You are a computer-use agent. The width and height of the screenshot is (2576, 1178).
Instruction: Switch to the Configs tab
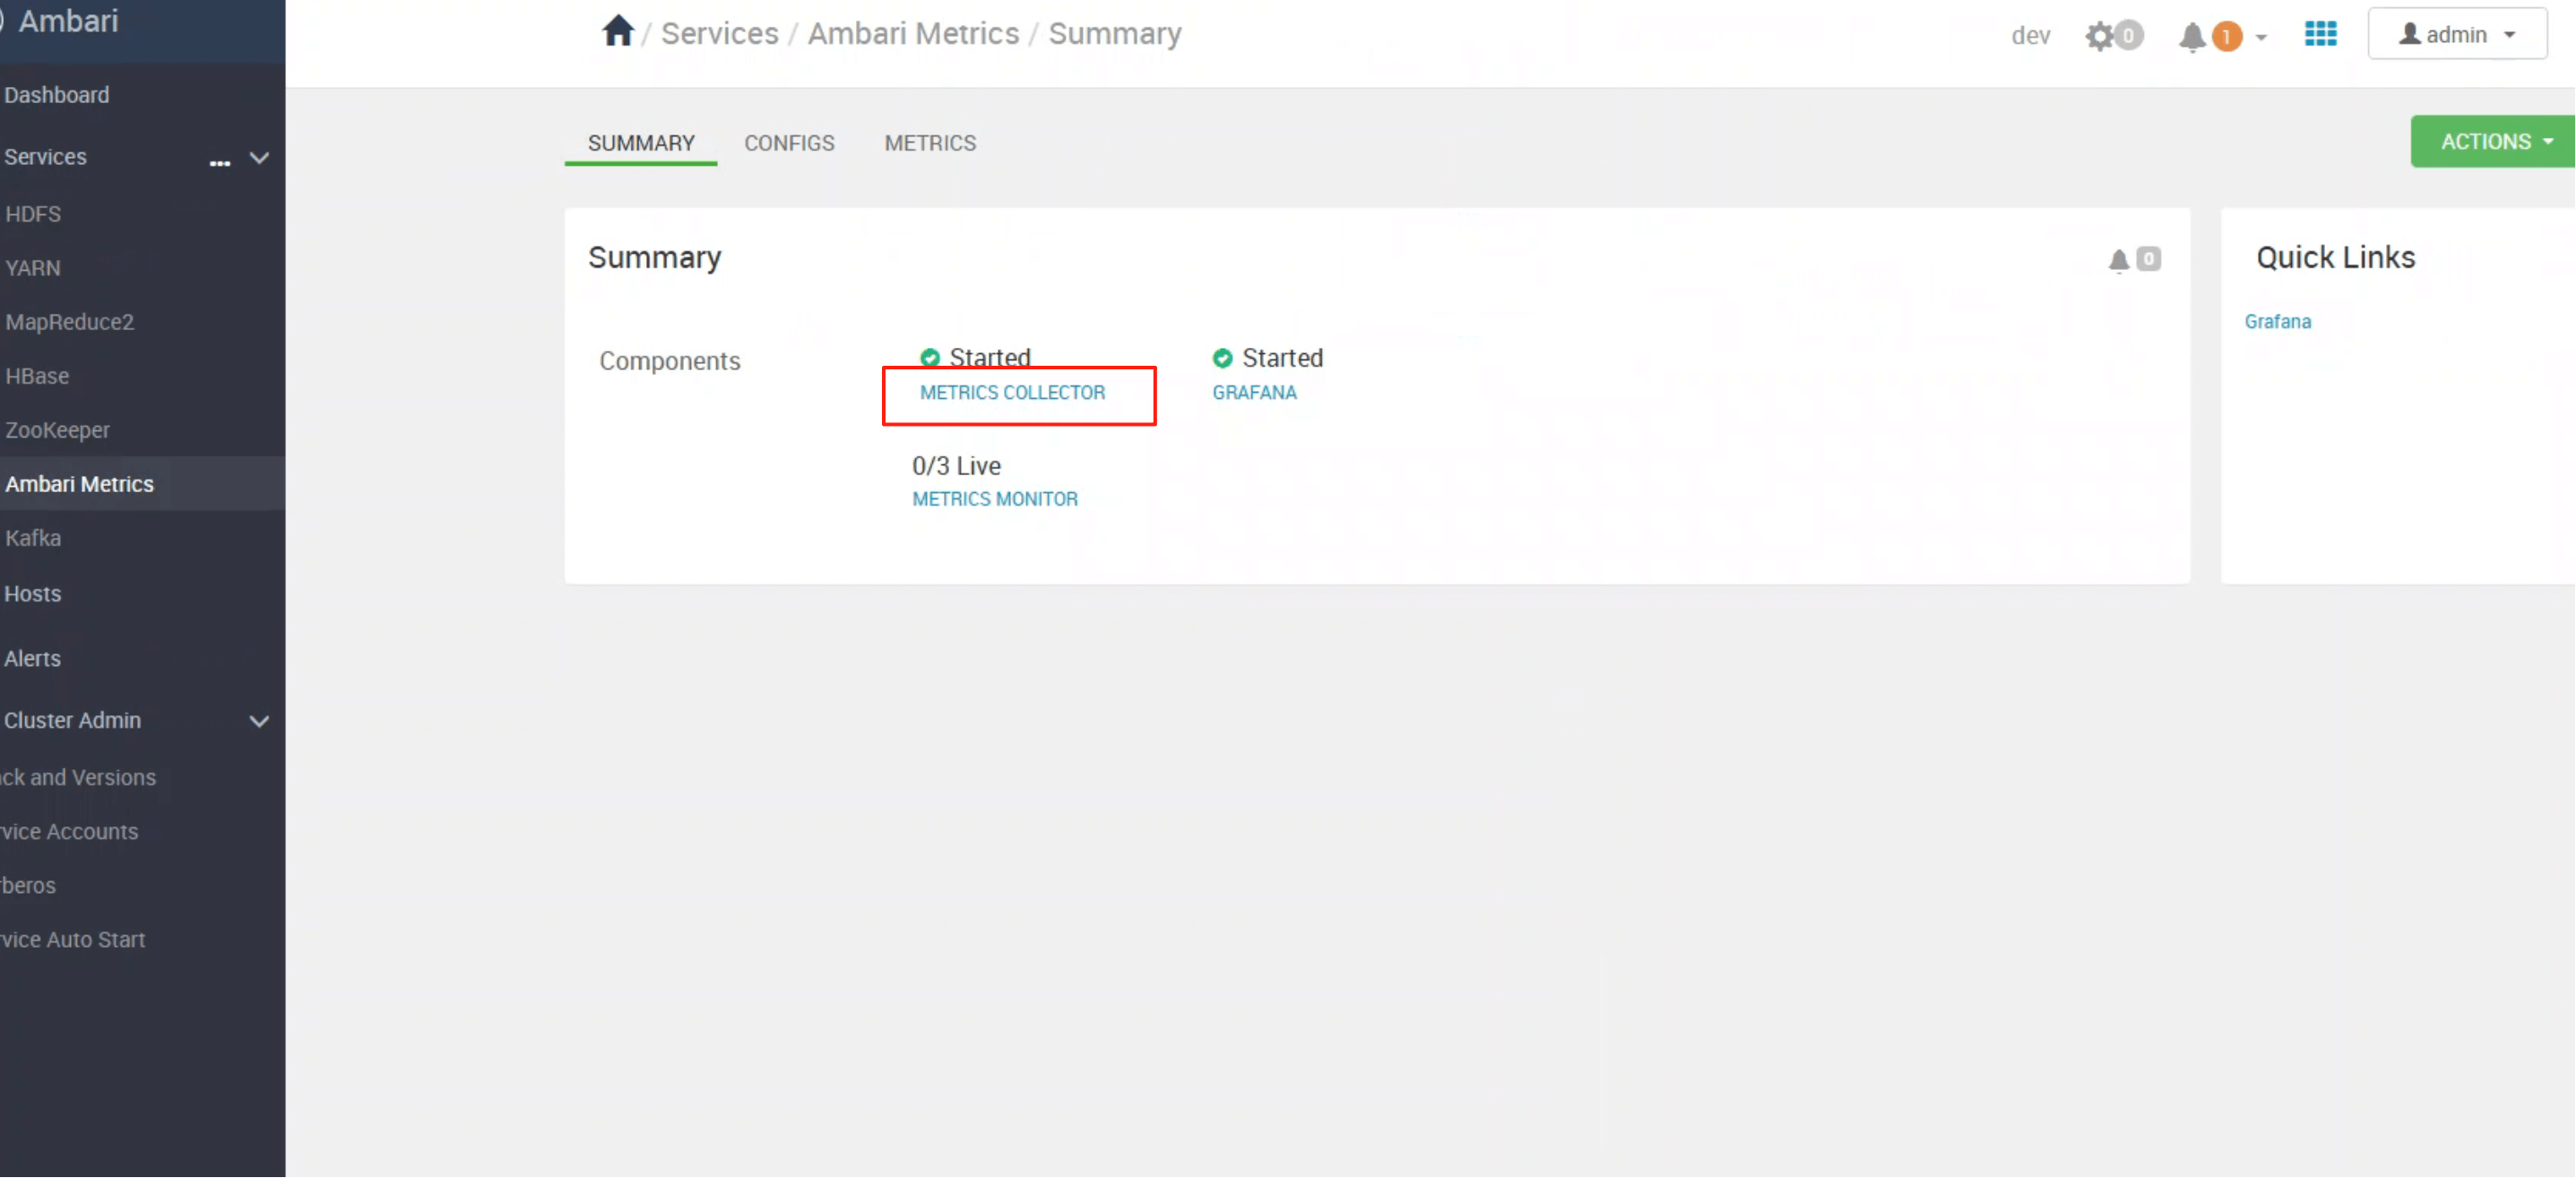(x=788, y=143)
